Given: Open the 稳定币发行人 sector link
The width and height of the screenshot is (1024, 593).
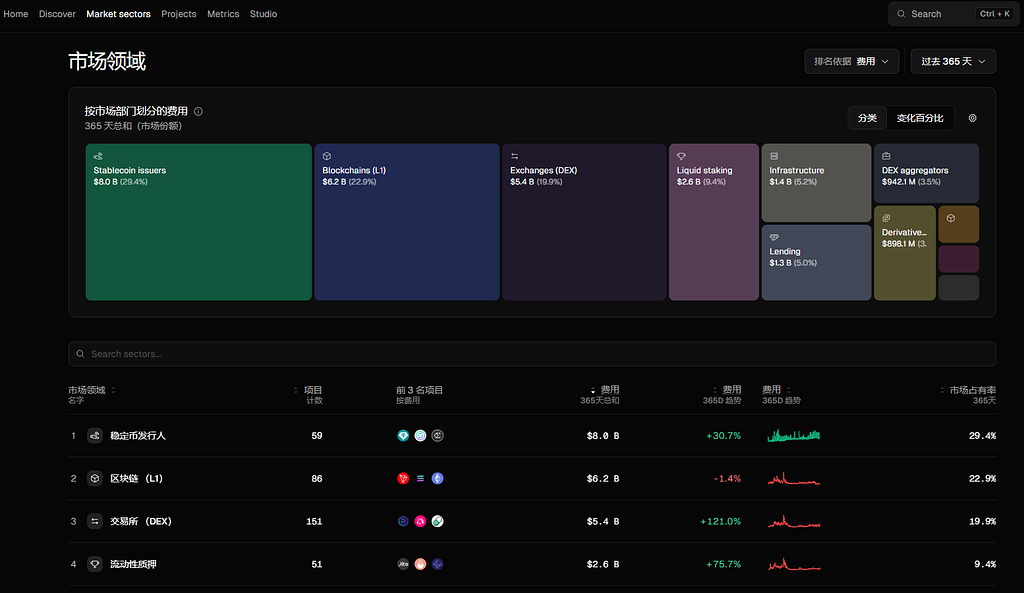Looking at the screenshot, I should coord(138,436).
